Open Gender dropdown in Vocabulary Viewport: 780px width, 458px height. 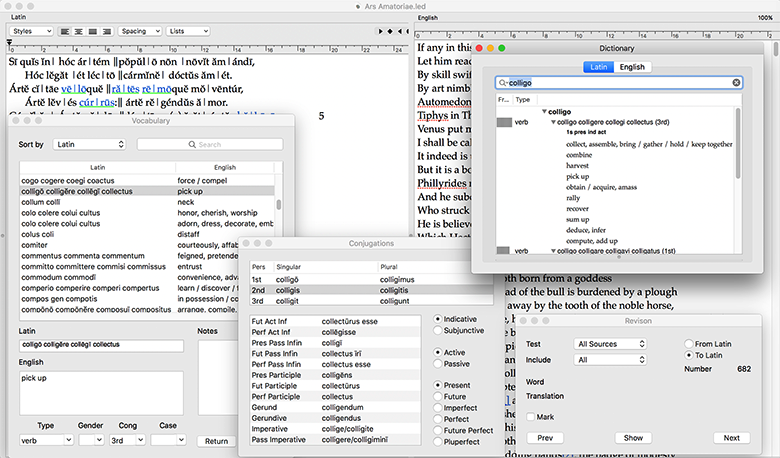tap(91, 440)
